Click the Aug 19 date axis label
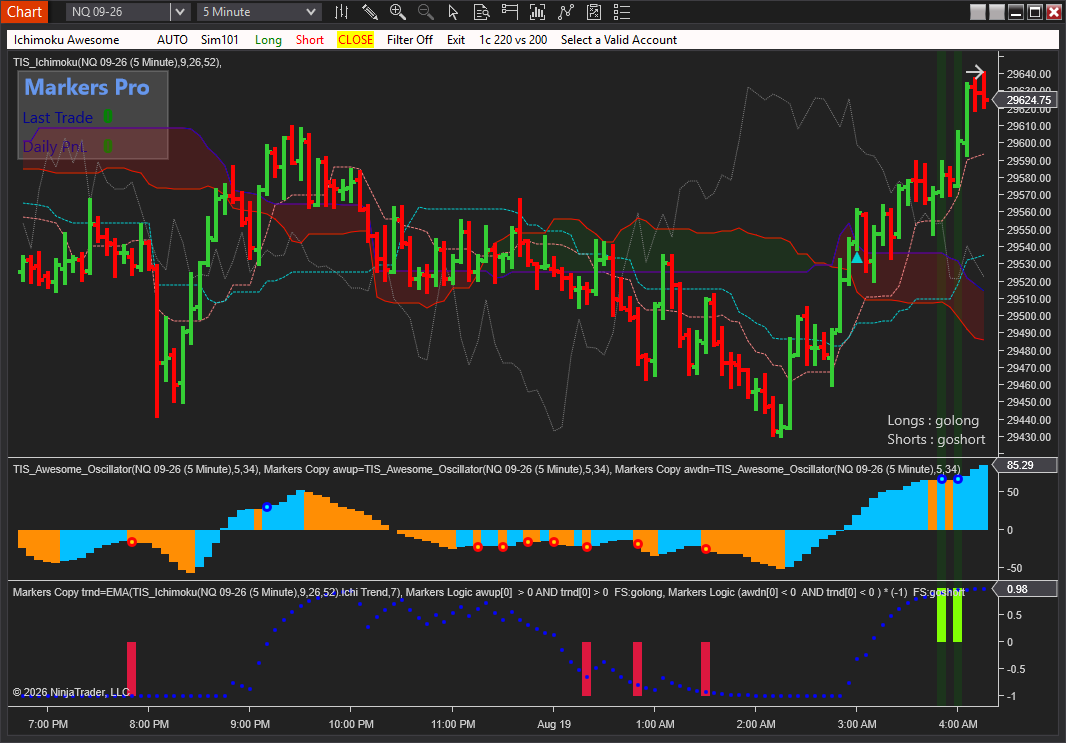 [x=553, y=724]
